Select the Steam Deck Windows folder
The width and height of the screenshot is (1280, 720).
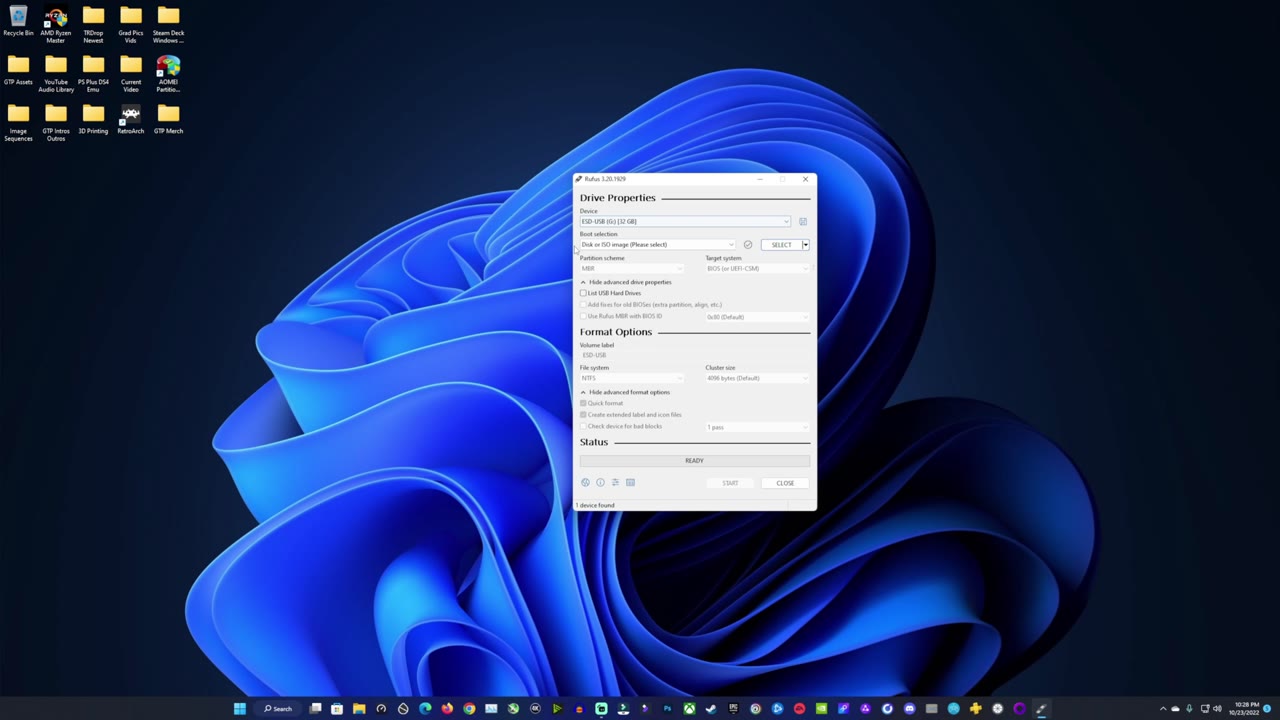click(168, 25)
